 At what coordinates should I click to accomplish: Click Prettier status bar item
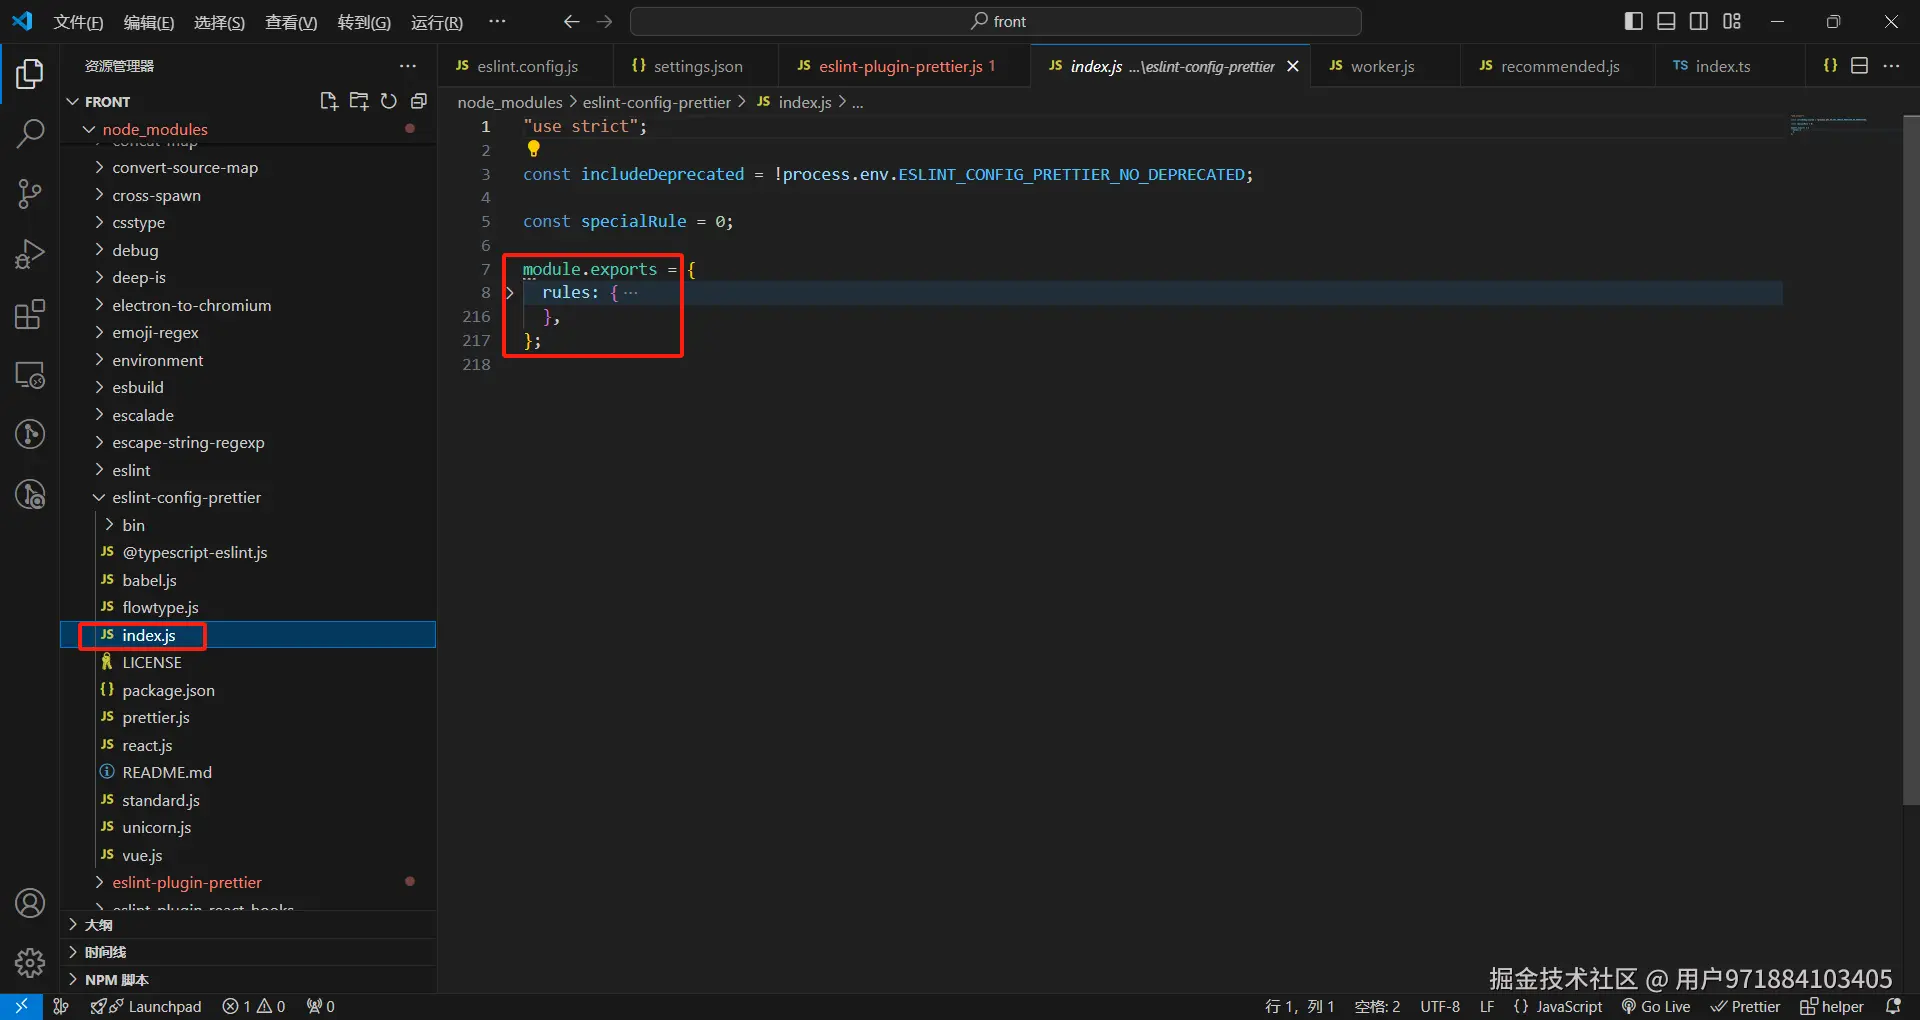1745,1006
